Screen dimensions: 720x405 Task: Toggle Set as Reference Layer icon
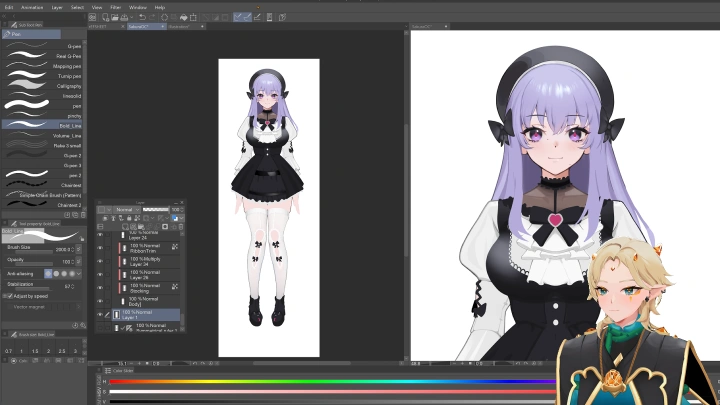pyautogui.click(x=113, y=218)
